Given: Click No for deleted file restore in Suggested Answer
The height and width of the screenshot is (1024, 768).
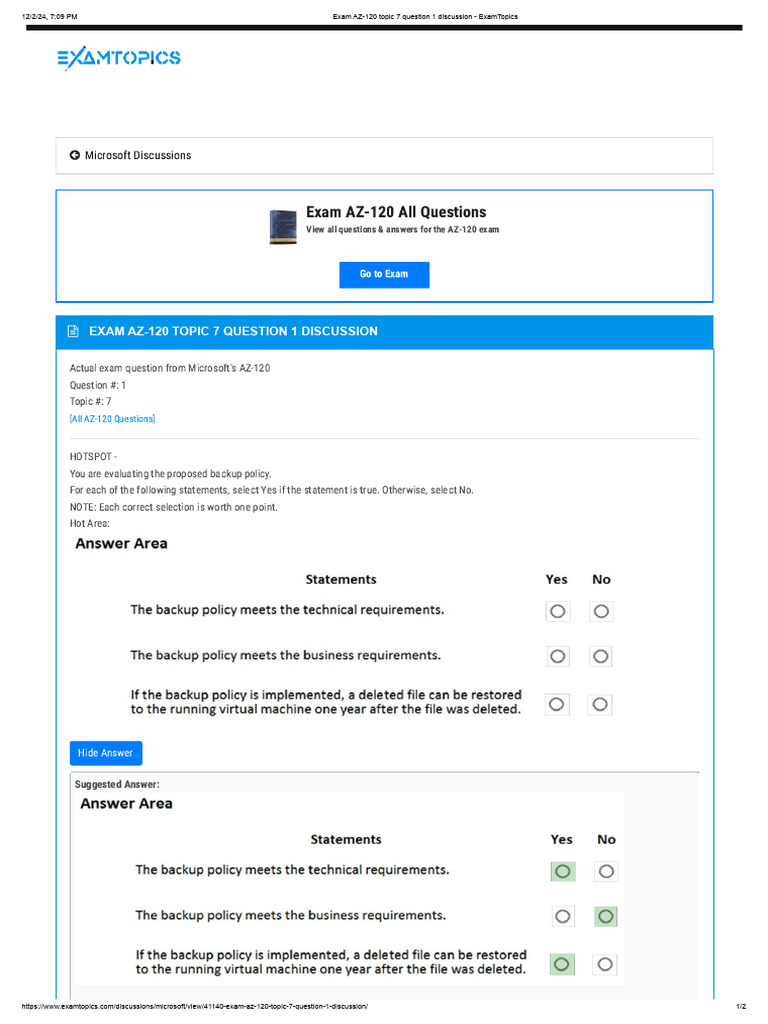Looking at the screenshot, I should (605, 964).
